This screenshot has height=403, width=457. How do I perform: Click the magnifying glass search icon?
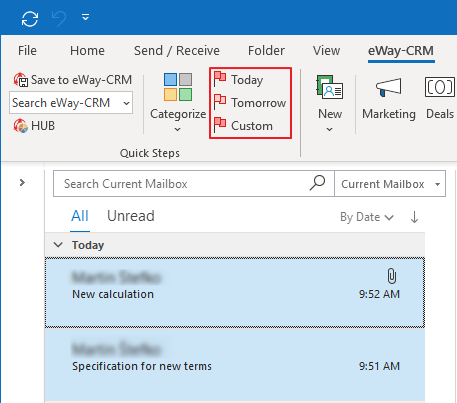tap(317, 183)
